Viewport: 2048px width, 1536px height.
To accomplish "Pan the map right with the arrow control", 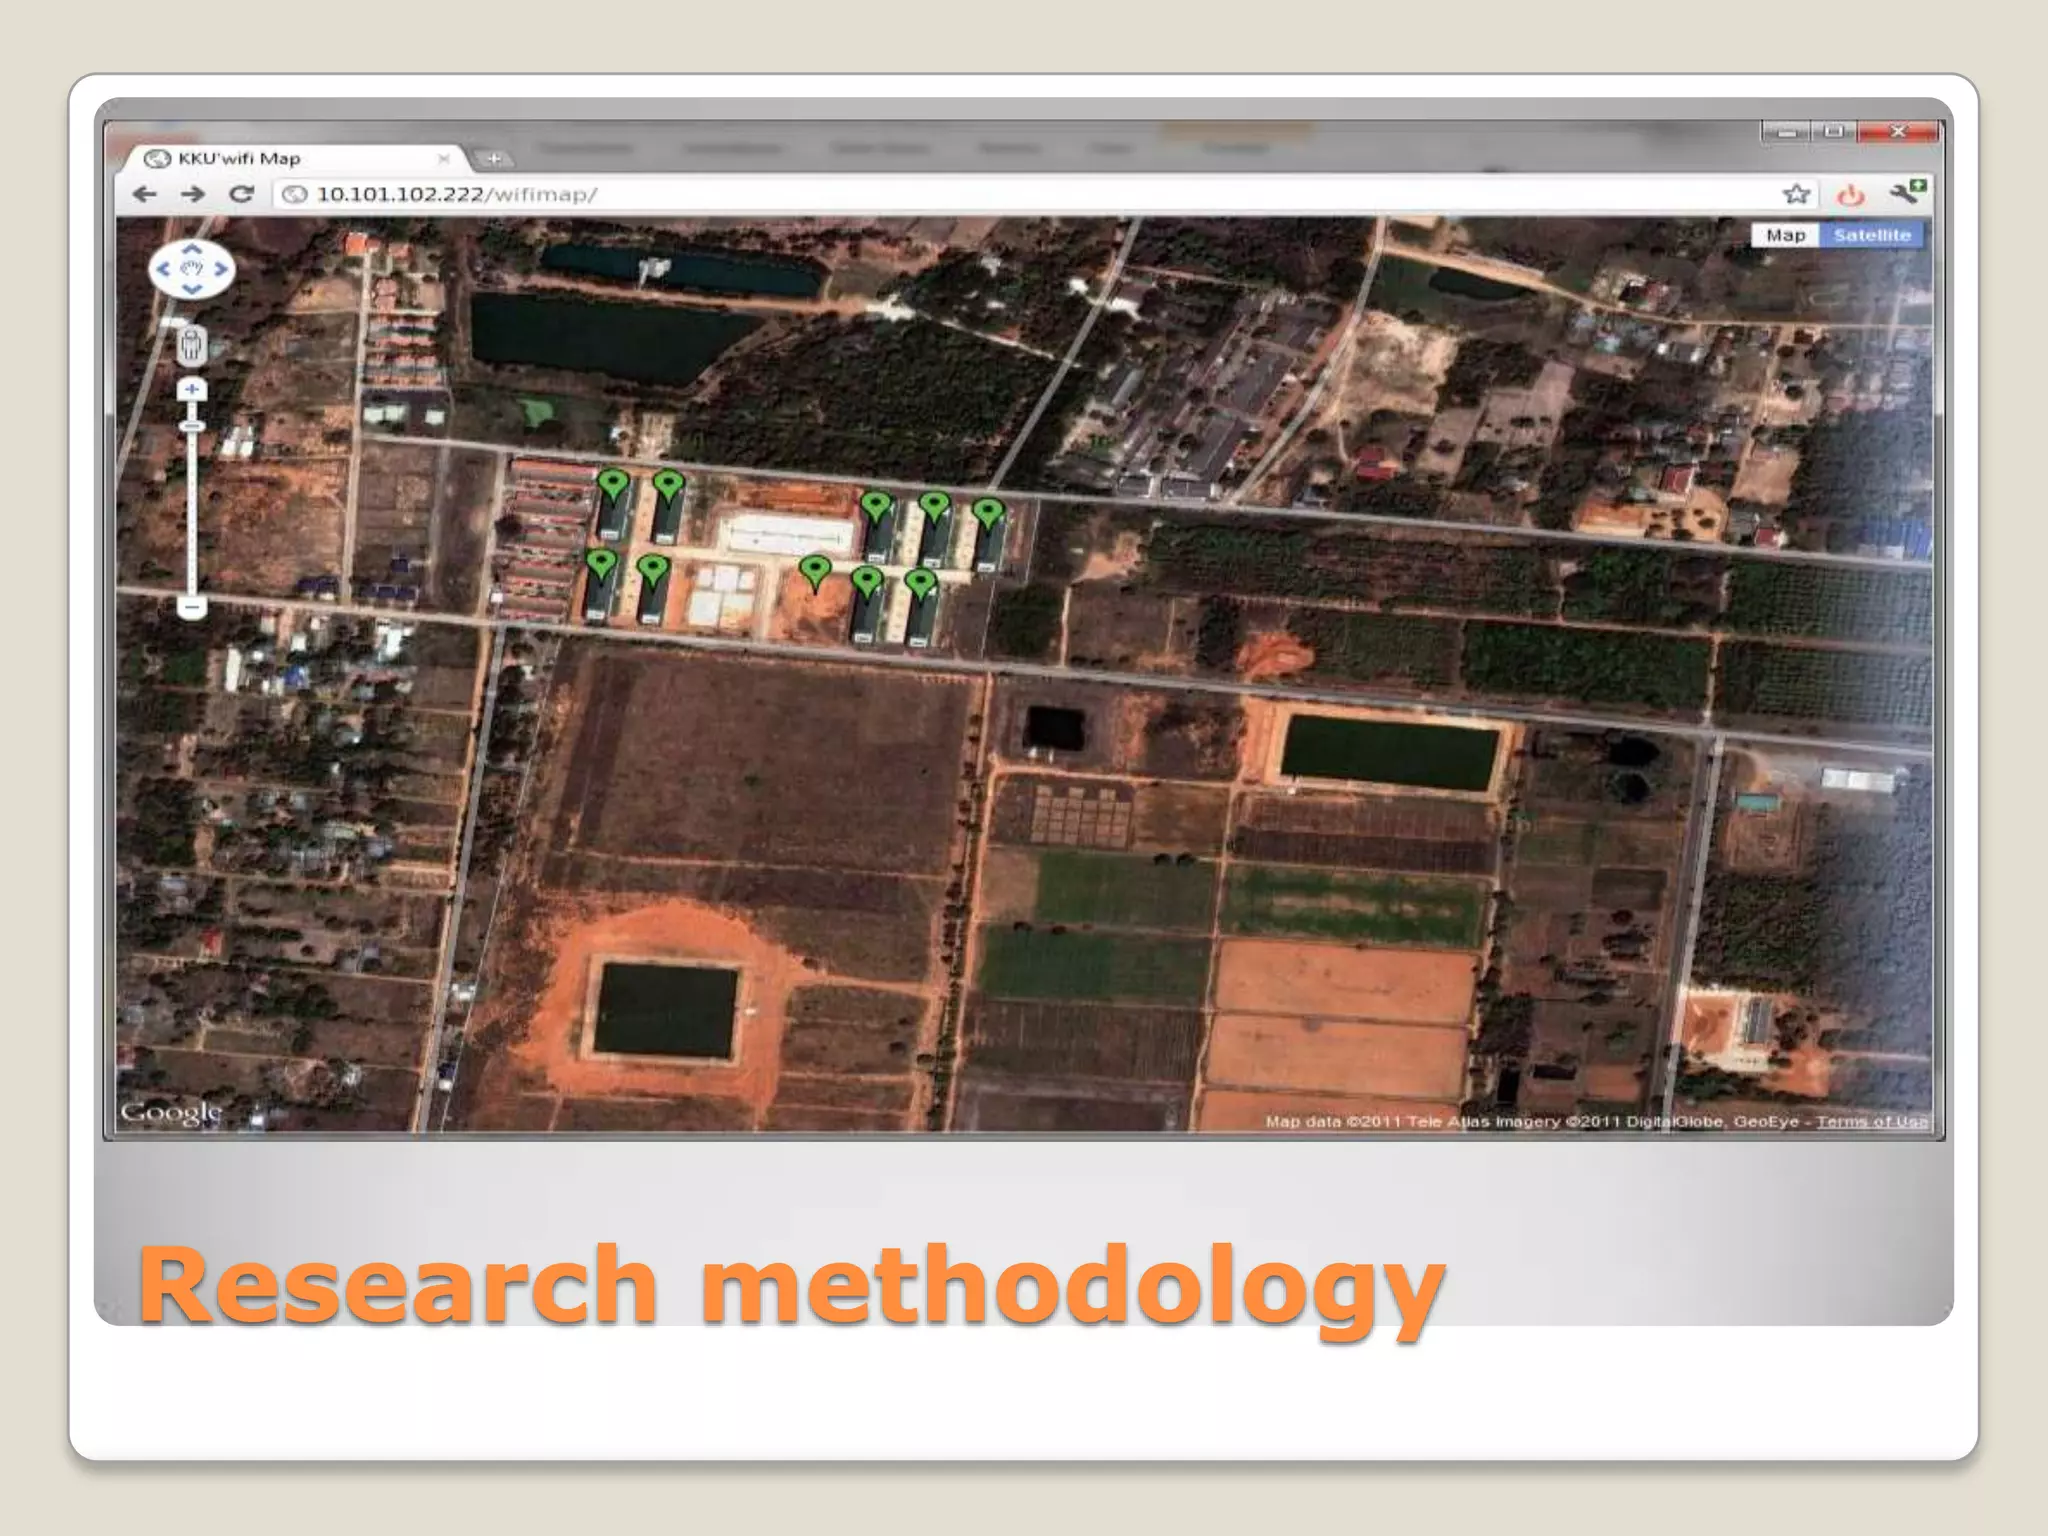I will tap(221, 269).
